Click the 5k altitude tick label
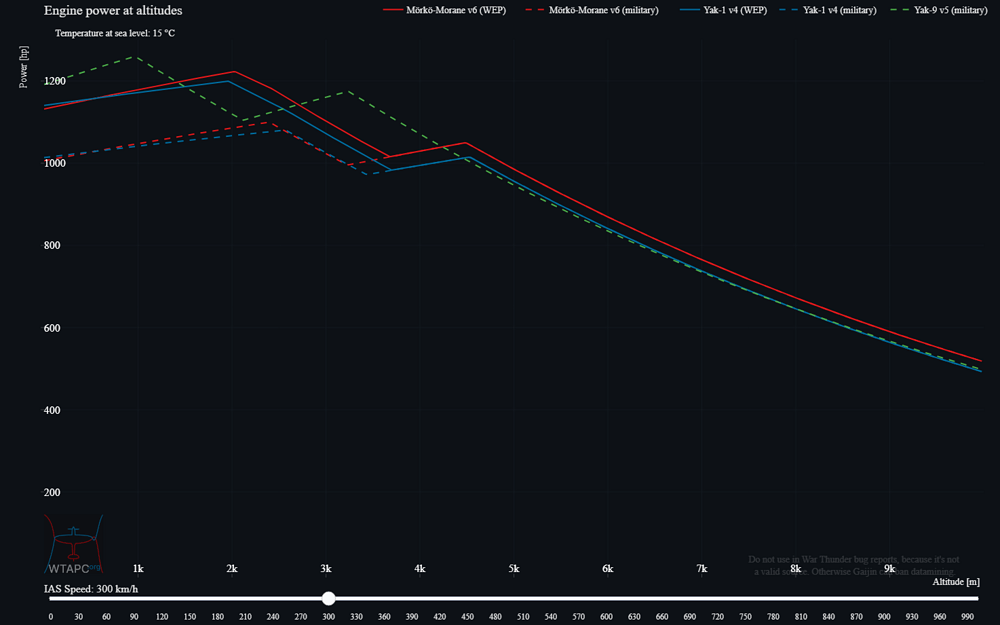Viewport: 1000px width, 625px height. (x=514, y=568)
